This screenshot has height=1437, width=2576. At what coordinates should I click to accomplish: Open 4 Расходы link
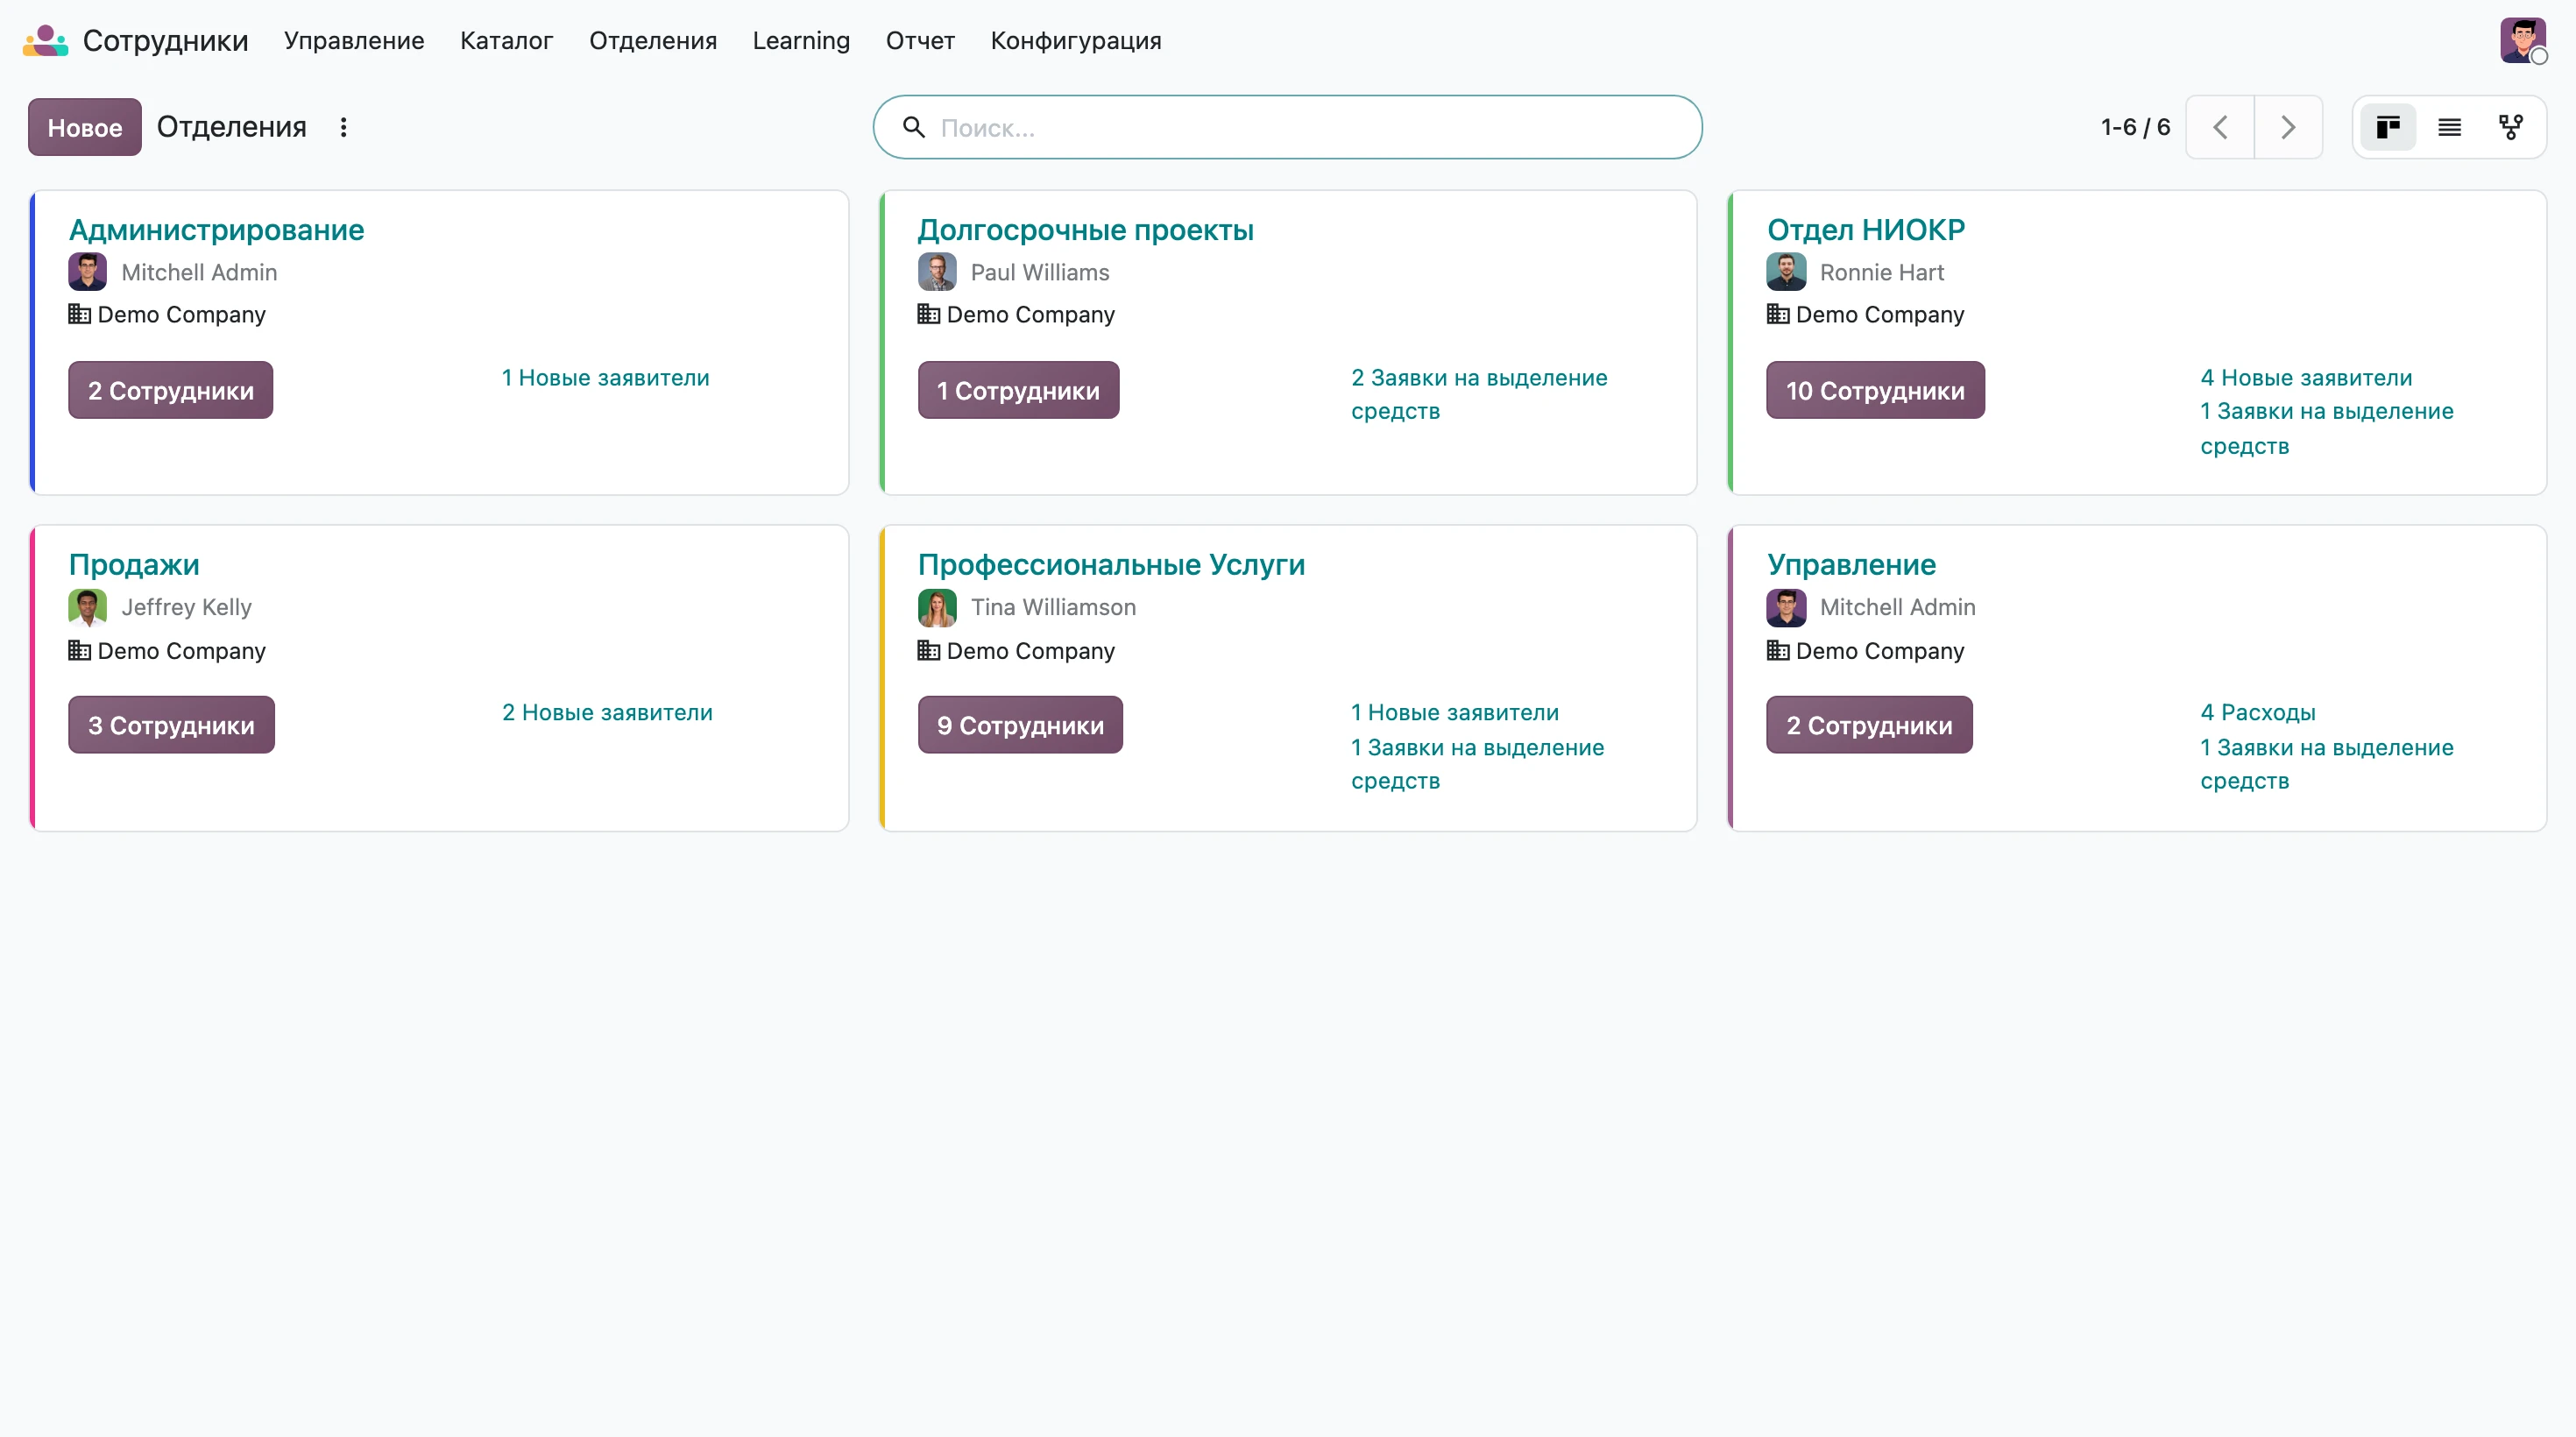(2258, 713)
